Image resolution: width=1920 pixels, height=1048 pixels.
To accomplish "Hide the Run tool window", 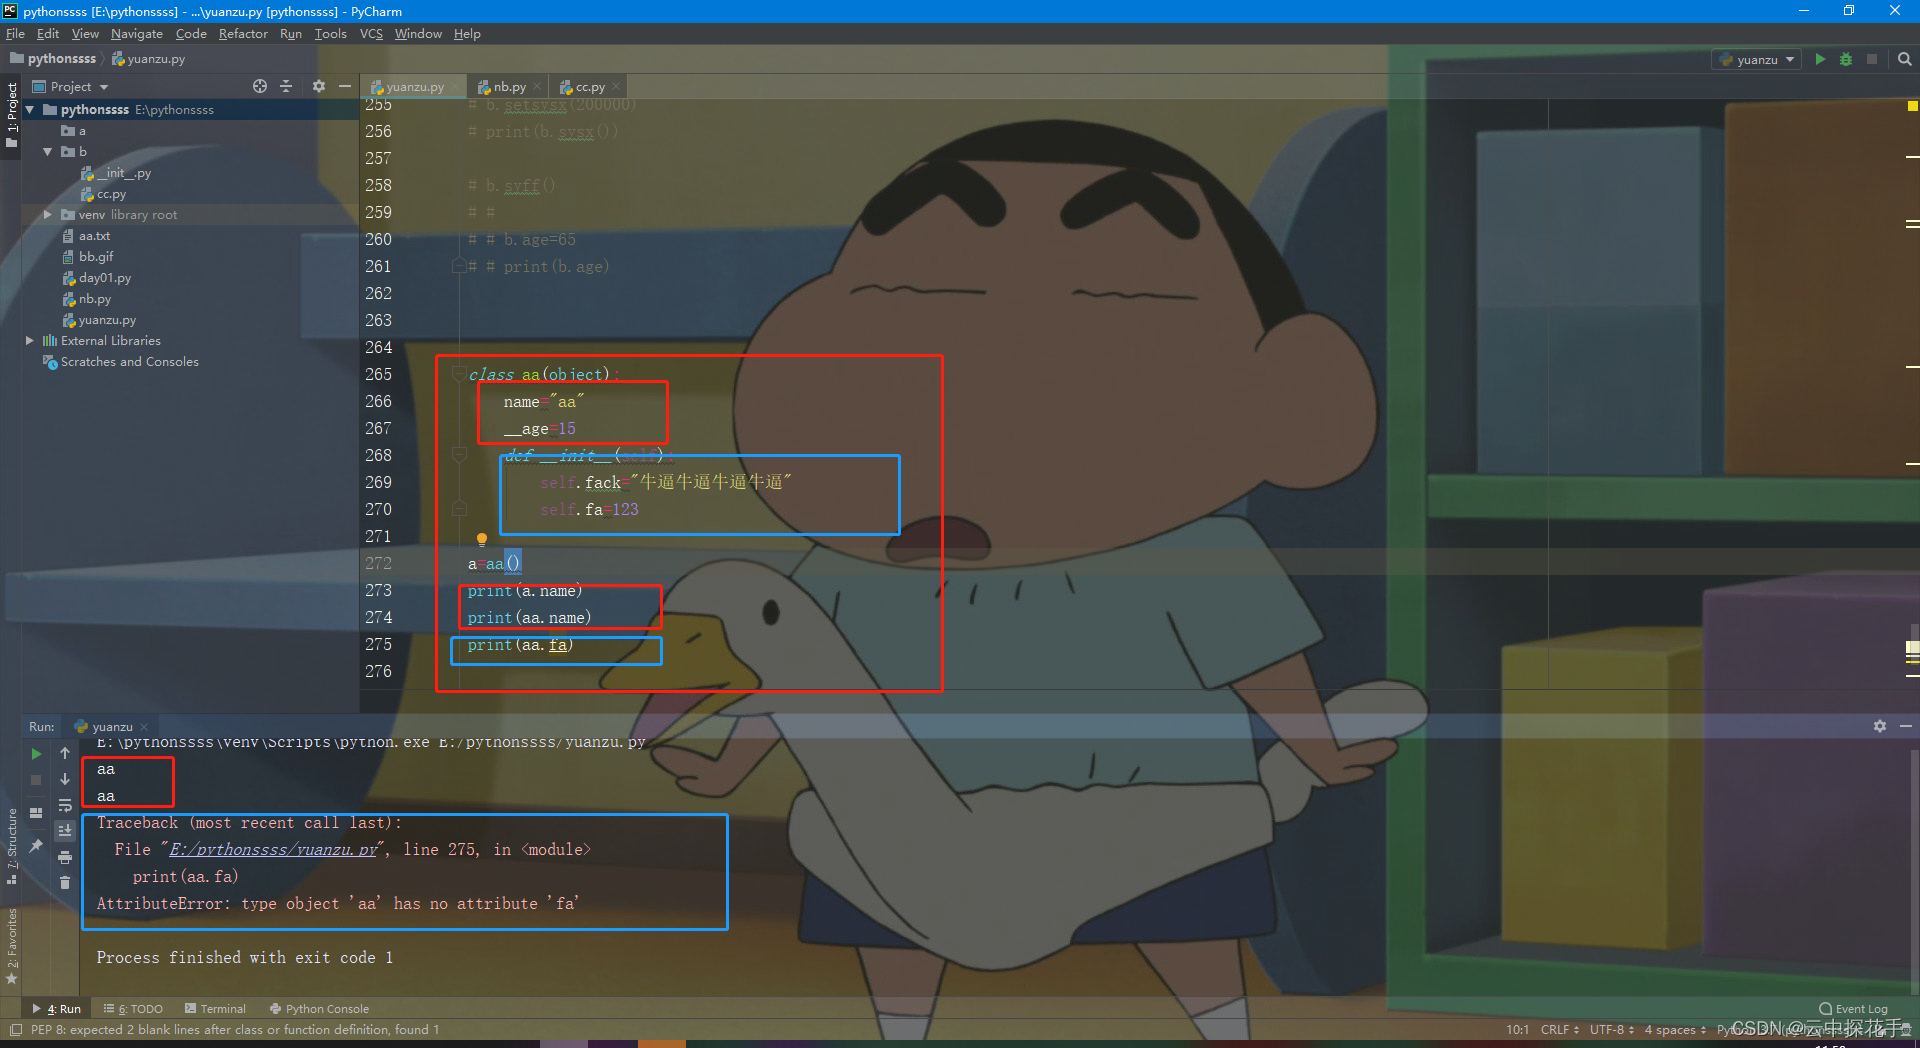I will pyautogui.click(x=1906, y=726).
